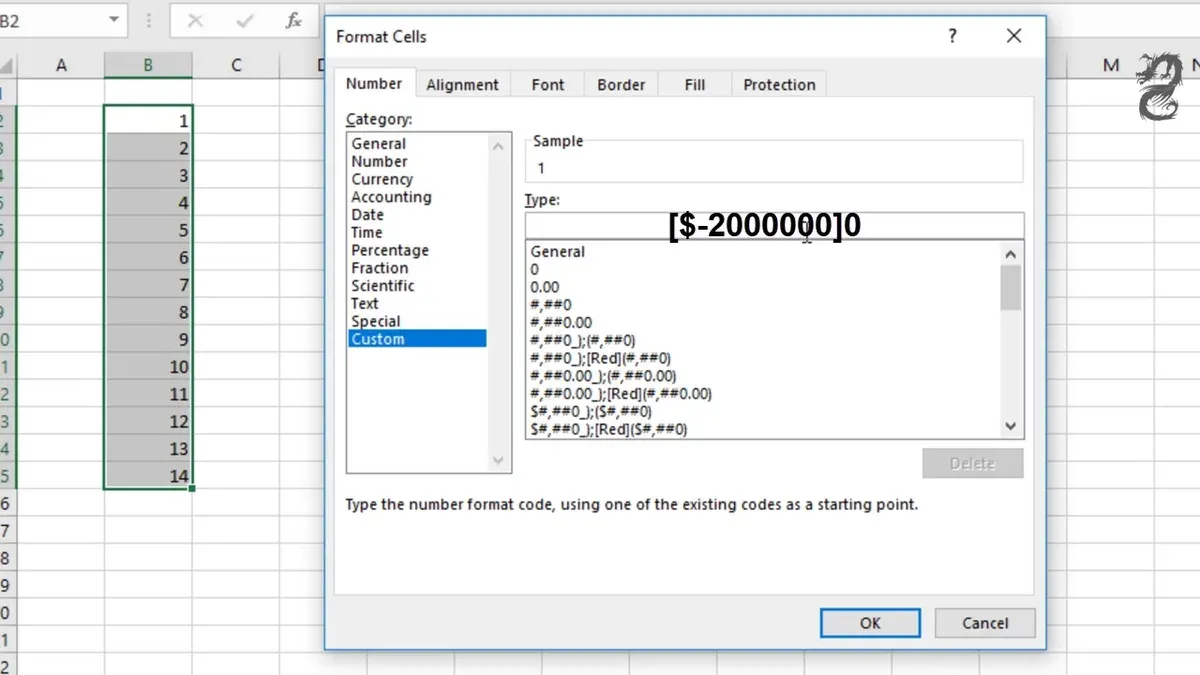Click OK to apply the format
1200x675 pixels.
[870, 623]
